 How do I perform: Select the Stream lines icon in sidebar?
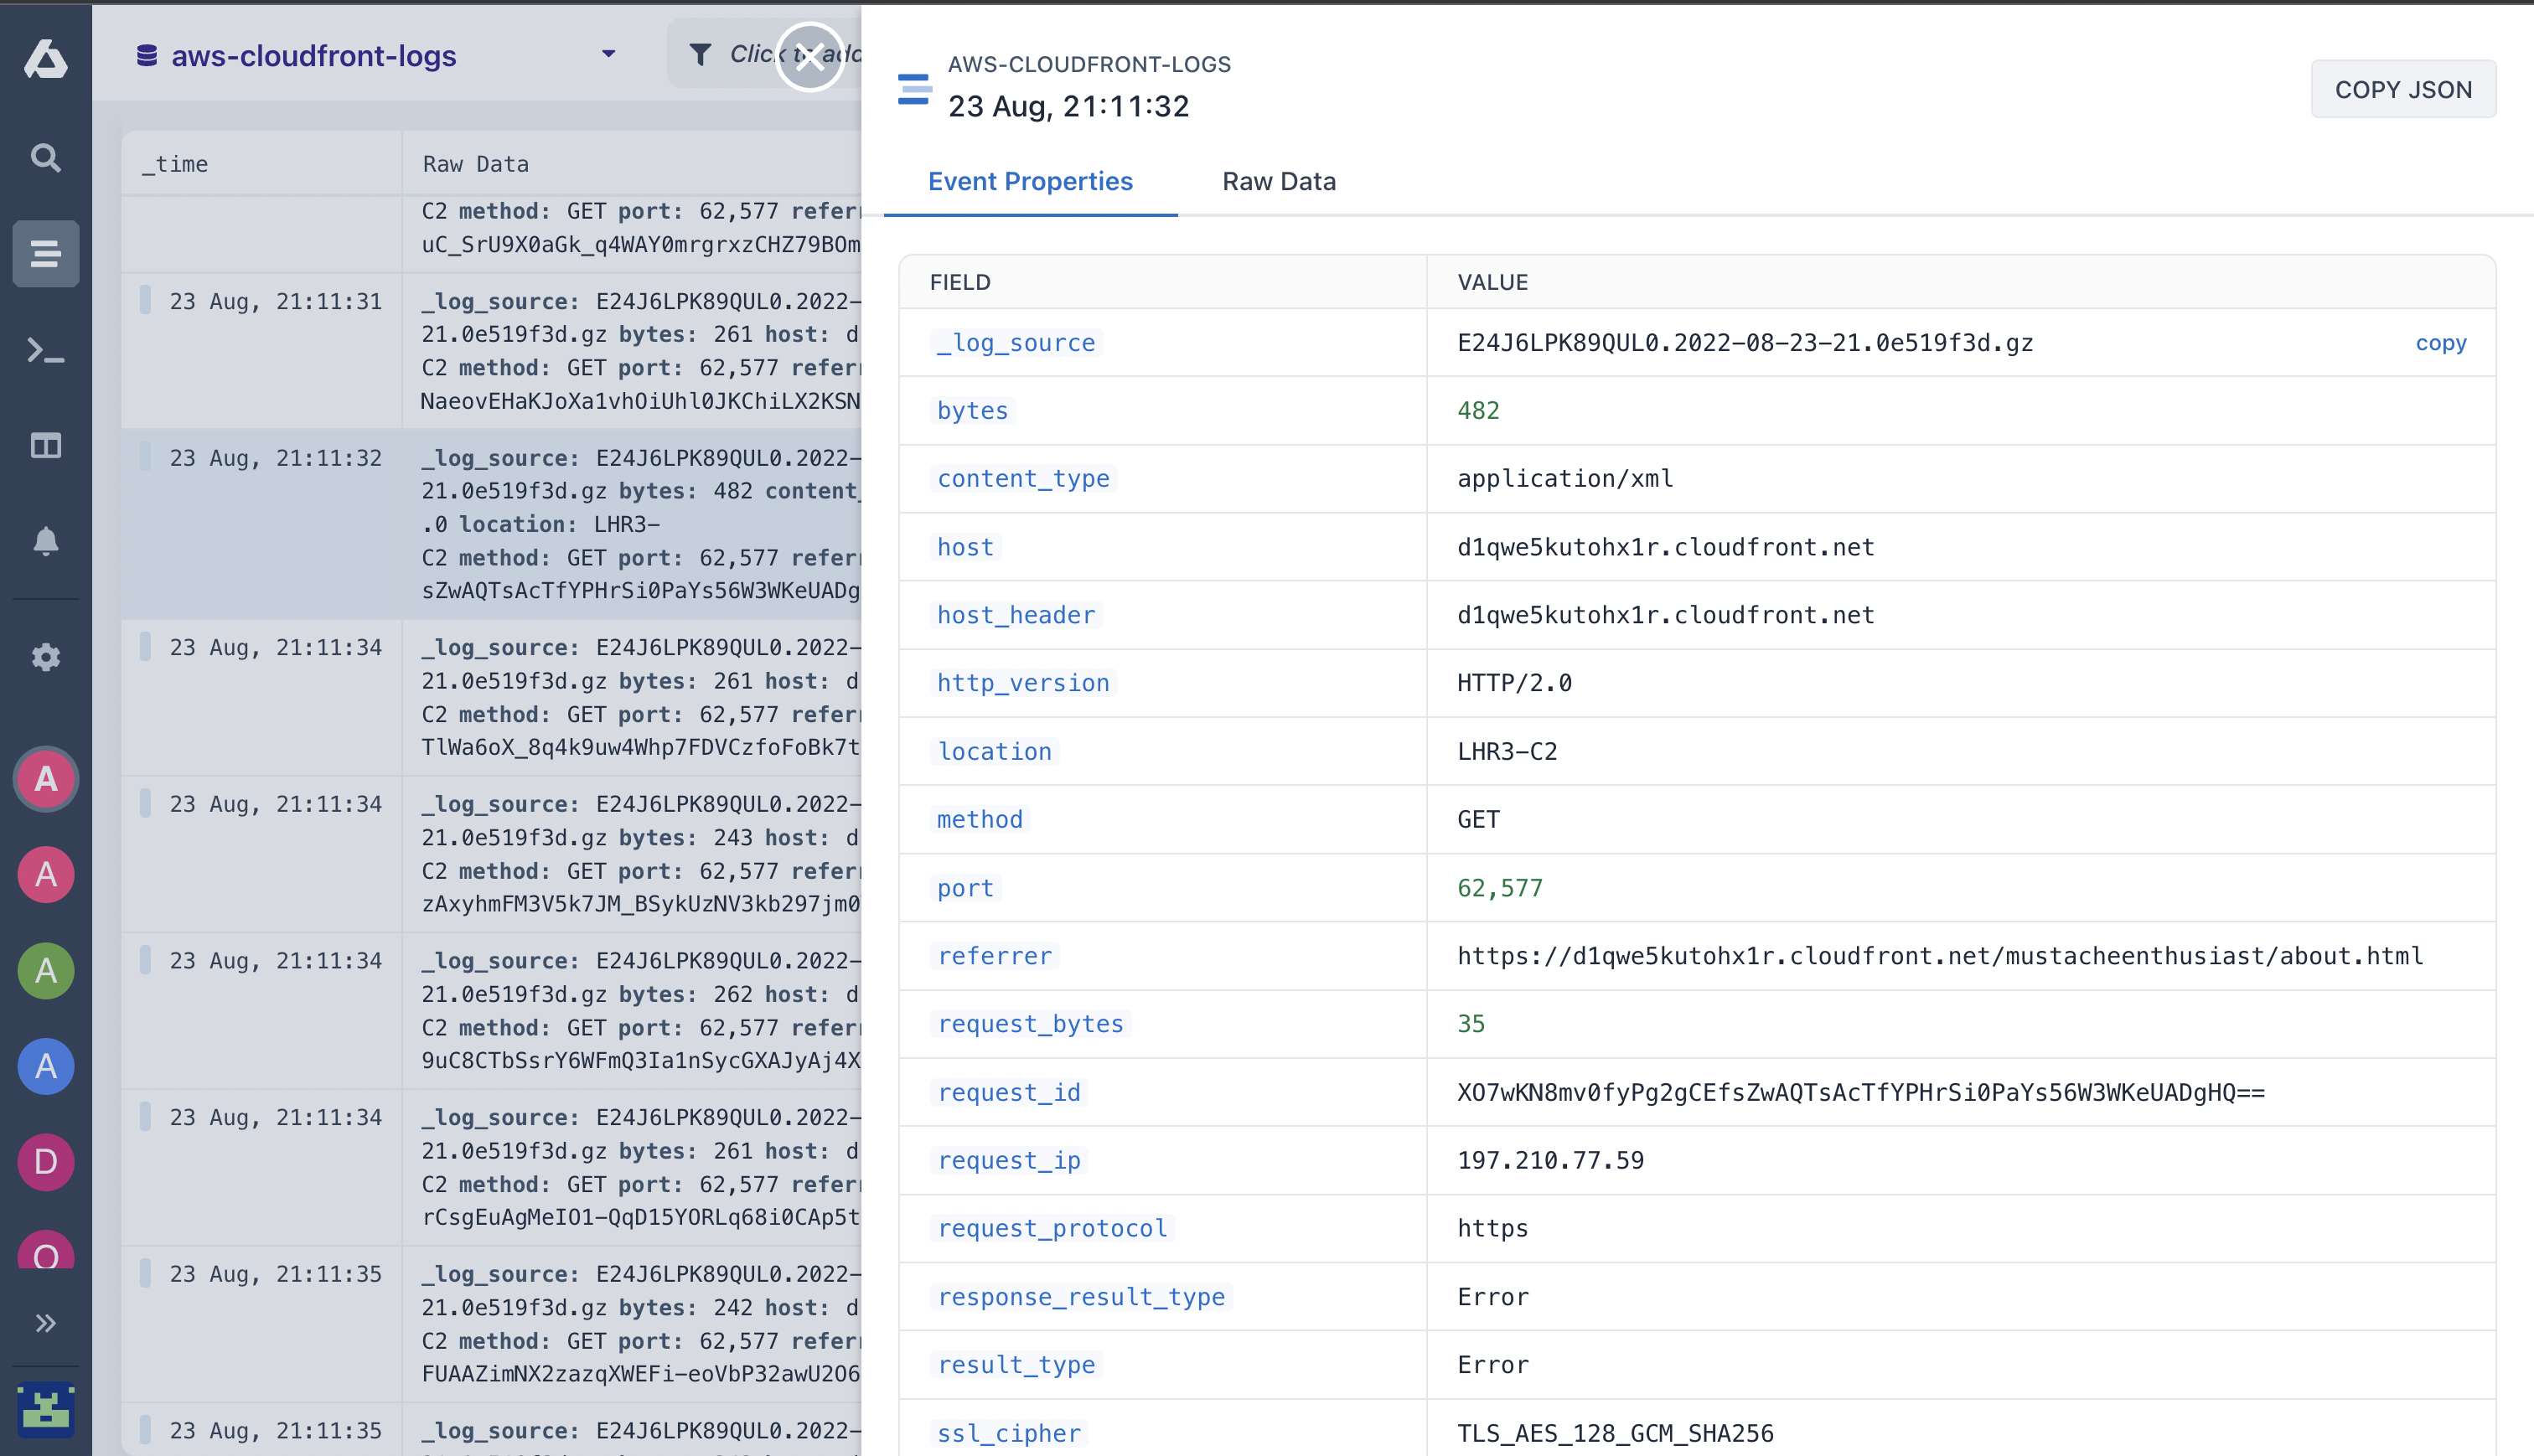(45, 254)
